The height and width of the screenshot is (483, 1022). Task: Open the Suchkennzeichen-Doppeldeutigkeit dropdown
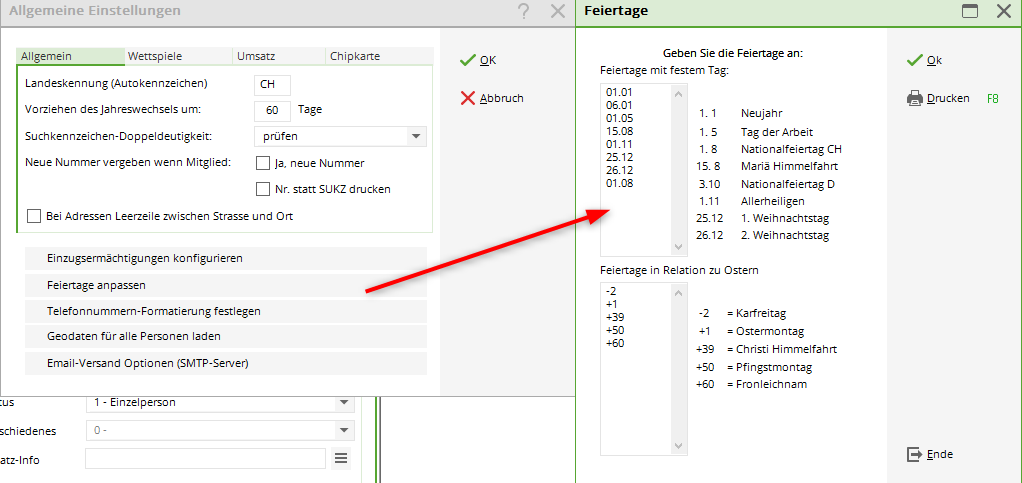pos(416,136)
